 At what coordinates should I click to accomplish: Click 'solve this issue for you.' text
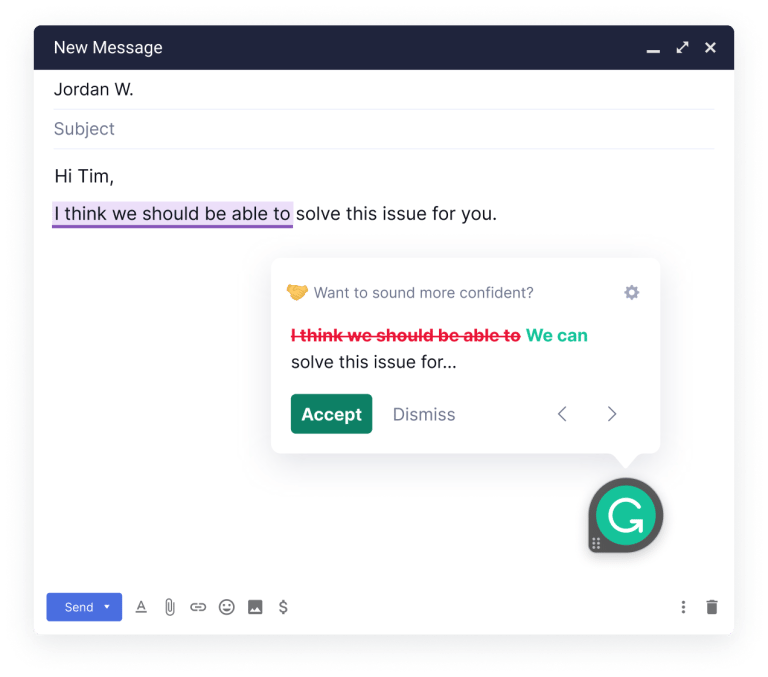396,214
